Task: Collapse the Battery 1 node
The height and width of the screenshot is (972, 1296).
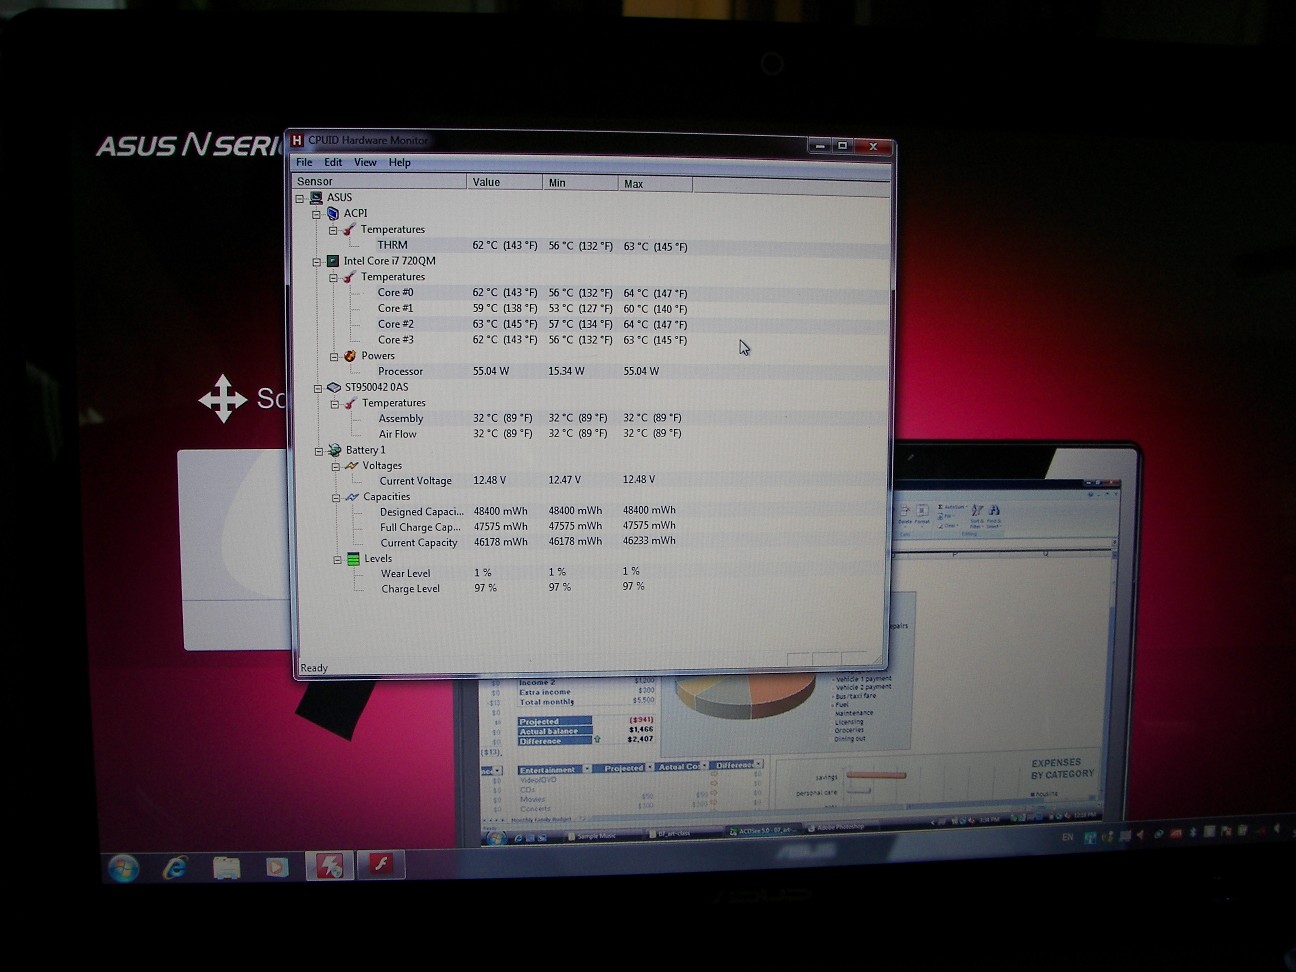Action: [x=319, y=451]
